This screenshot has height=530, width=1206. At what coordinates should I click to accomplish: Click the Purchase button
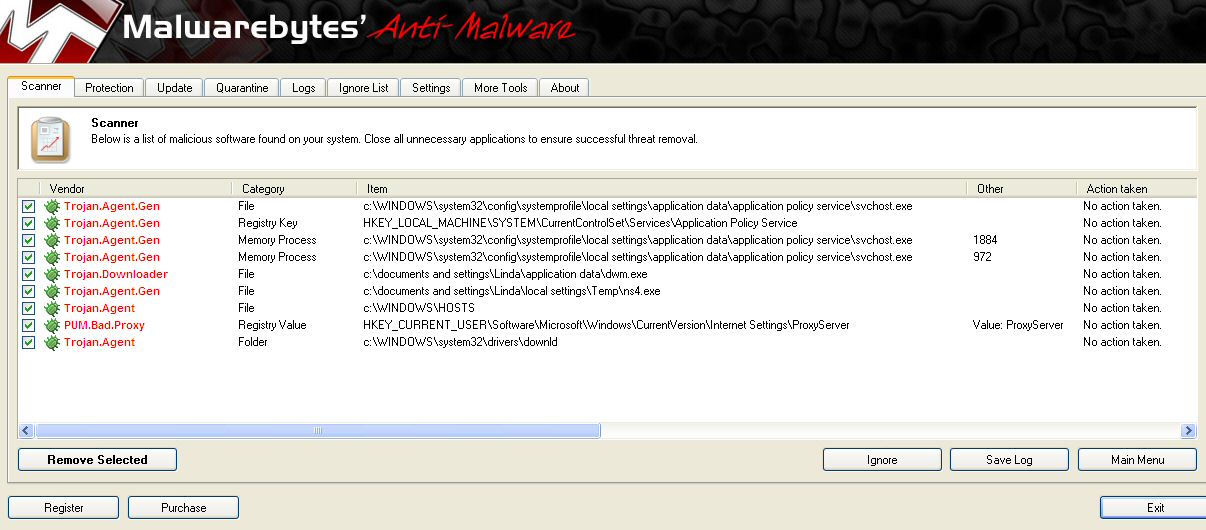coord(183,508)
